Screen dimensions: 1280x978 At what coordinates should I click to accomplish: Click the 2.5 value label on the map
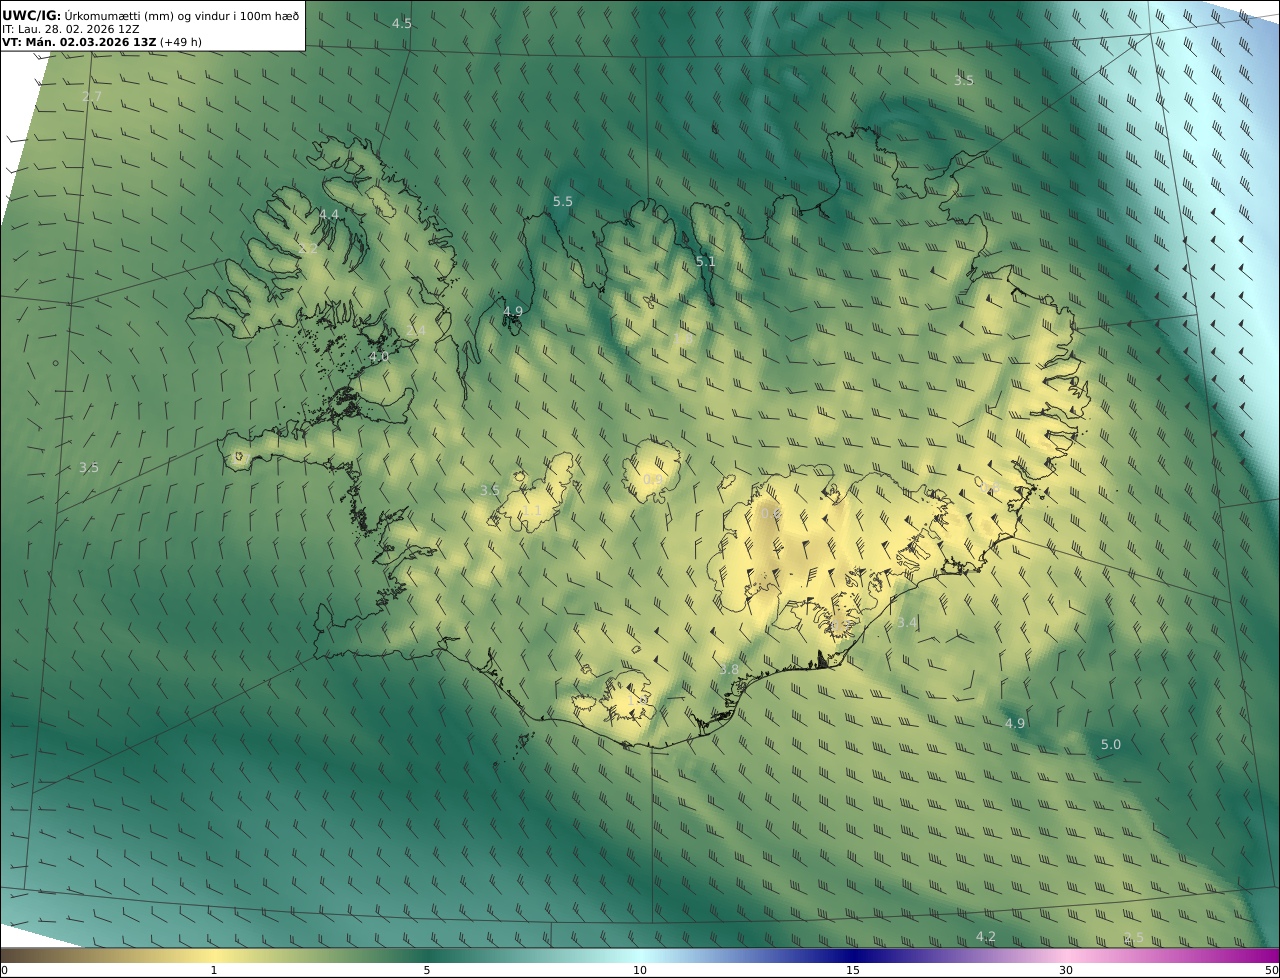pyautogui.click(x=1133, y=937)
